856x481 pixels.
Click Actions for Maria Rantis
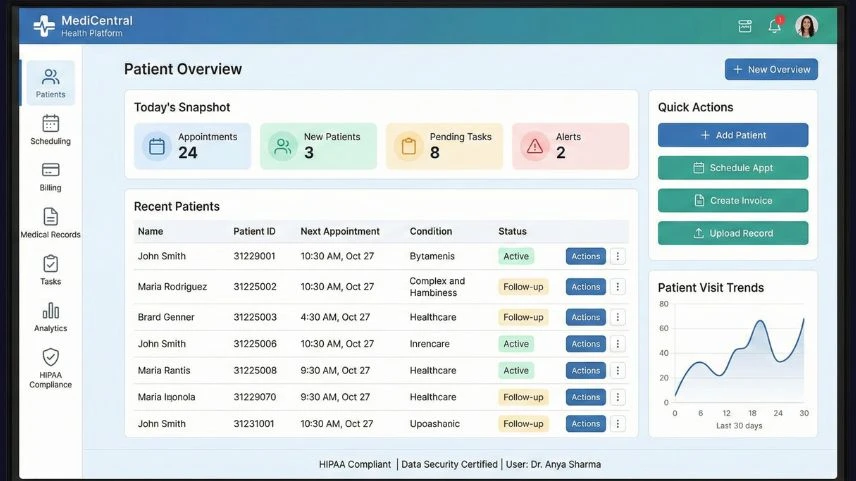(586, 370)
